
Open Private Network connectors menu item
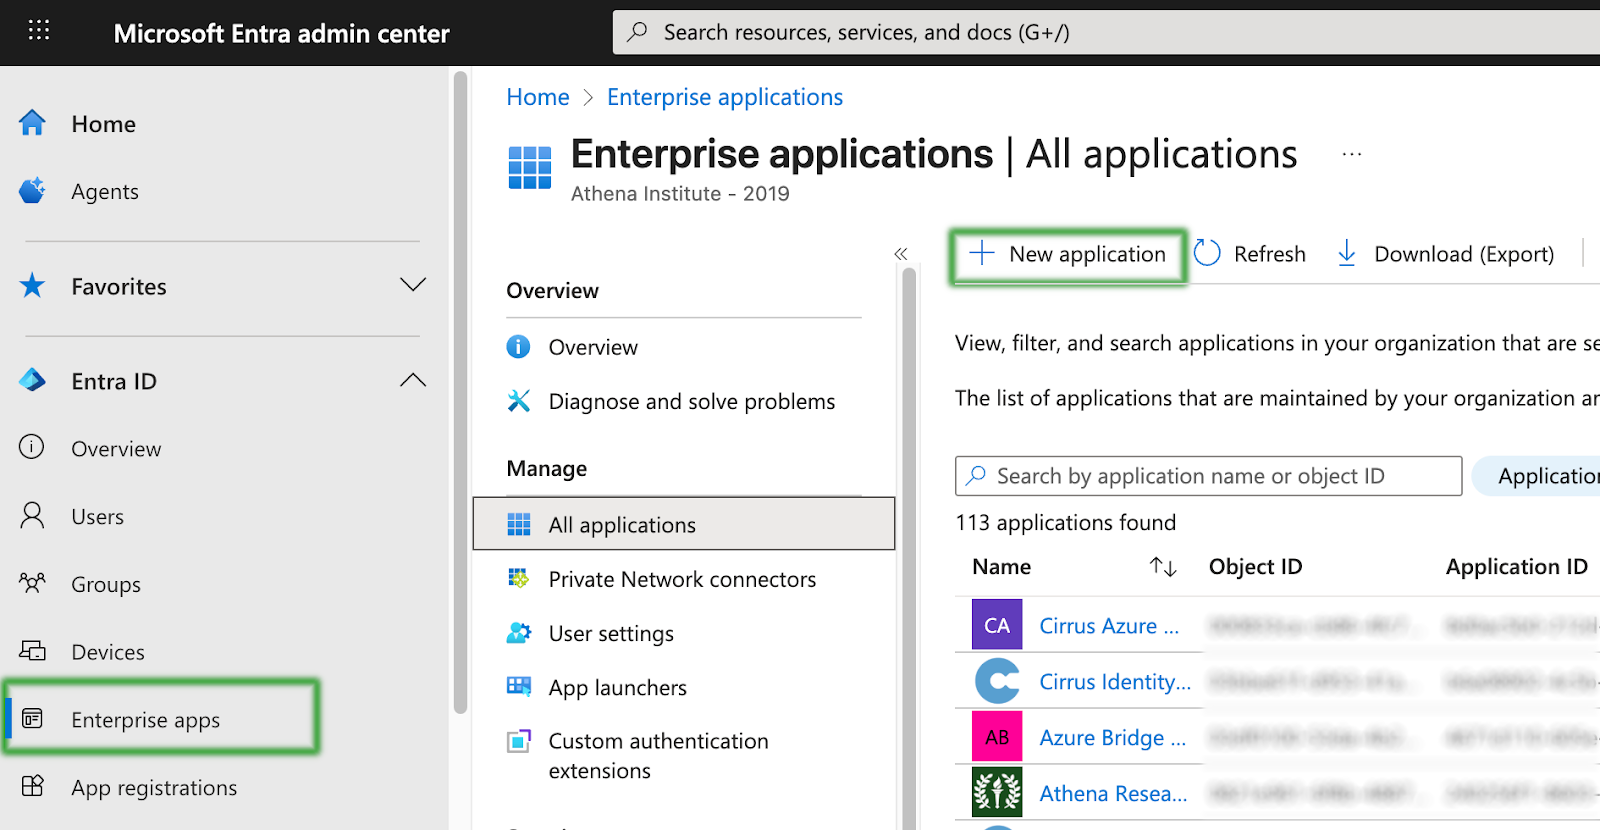(681, 579)
